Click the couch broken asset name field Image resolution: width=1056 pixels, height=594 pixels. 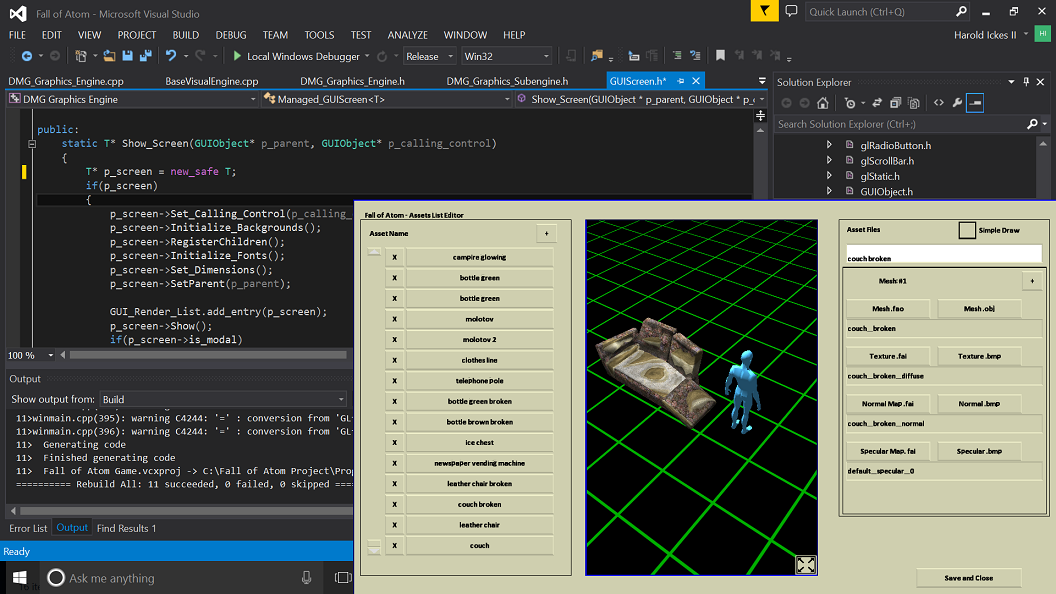tap(944, 255)
